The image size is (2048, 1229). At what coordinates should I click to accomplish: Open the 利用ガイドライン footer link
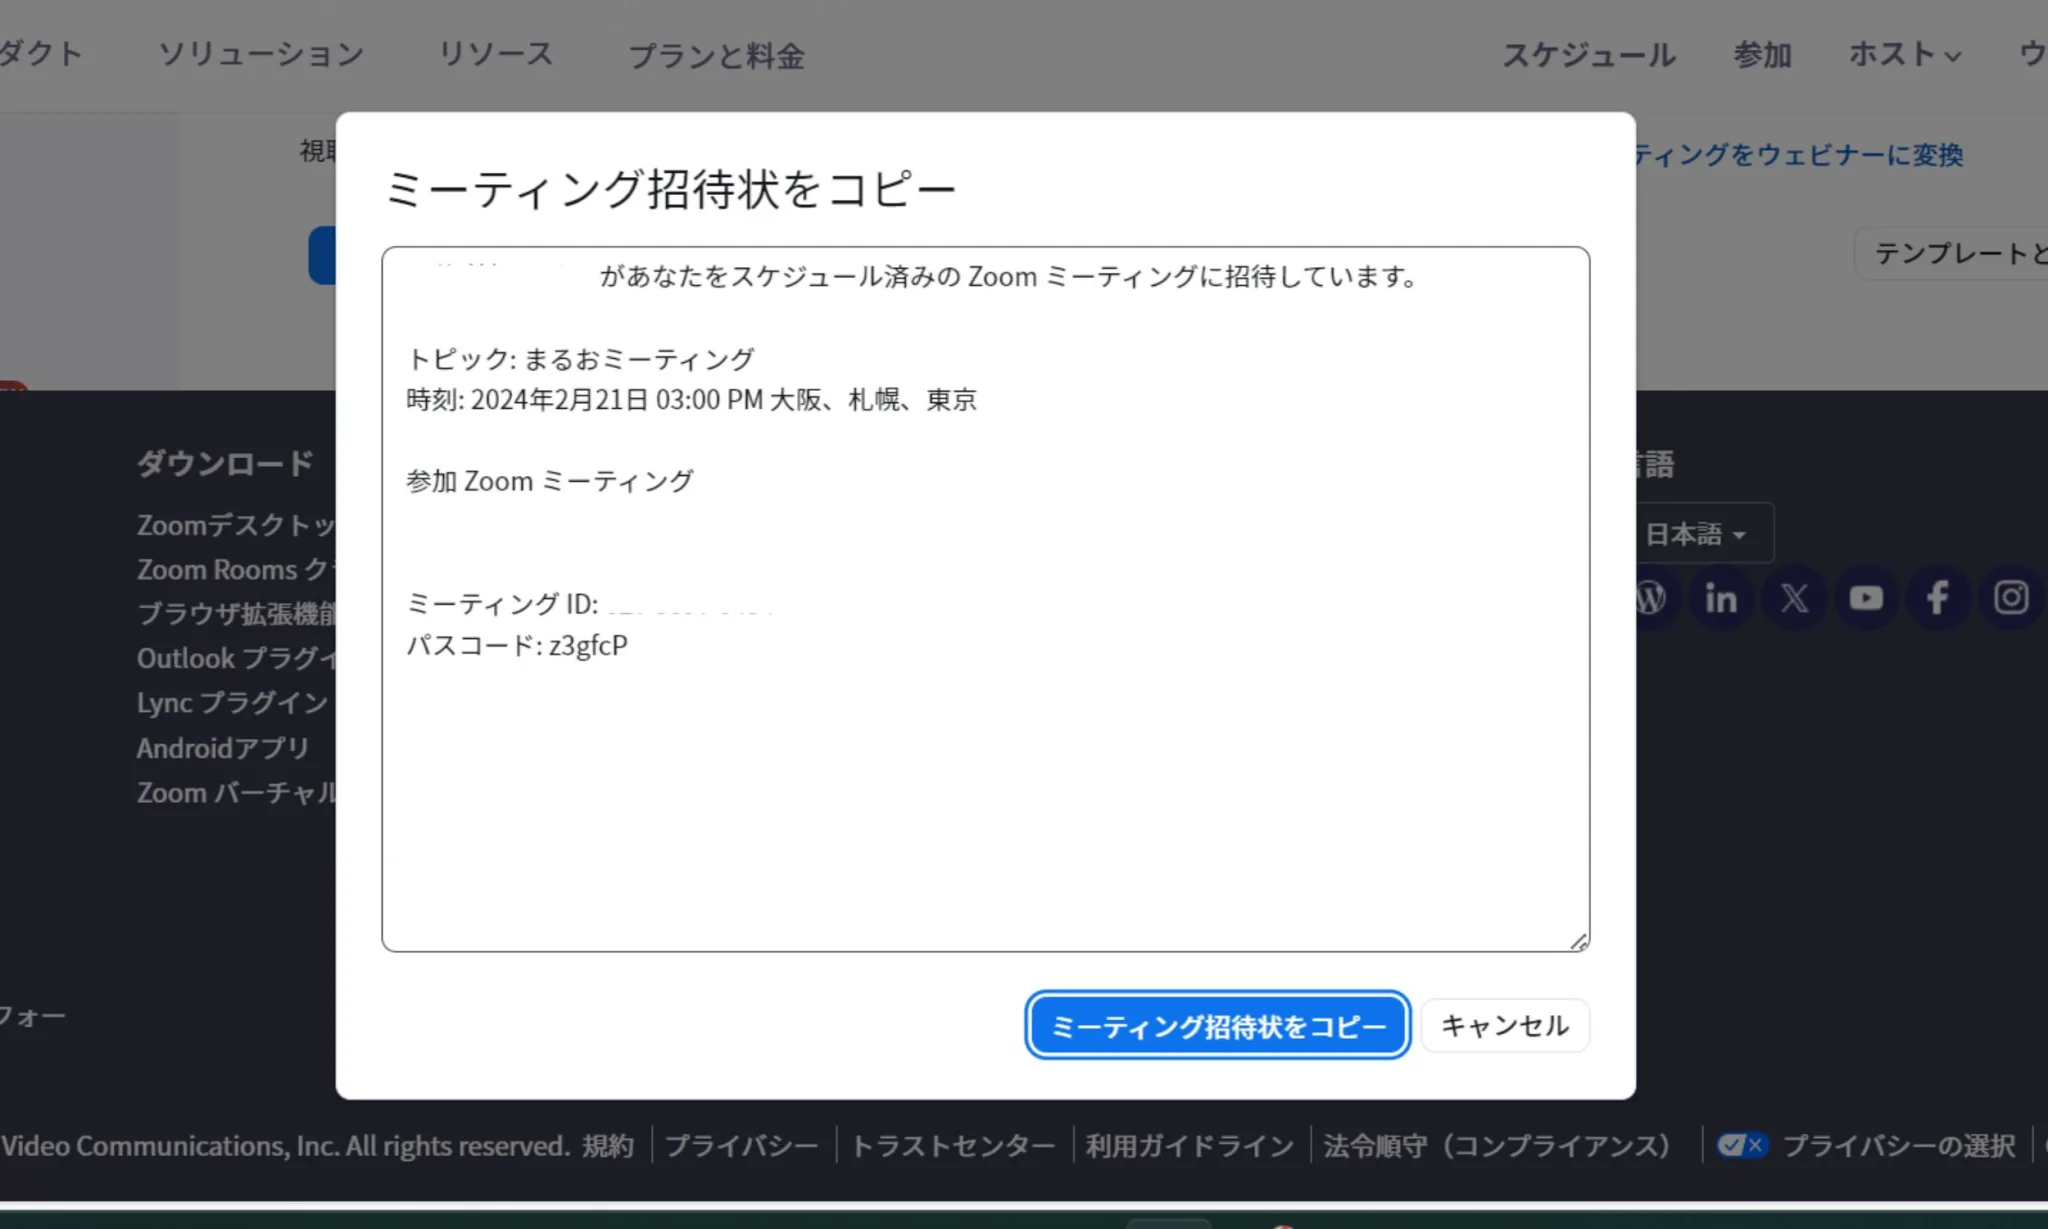pos(1190,1146)
